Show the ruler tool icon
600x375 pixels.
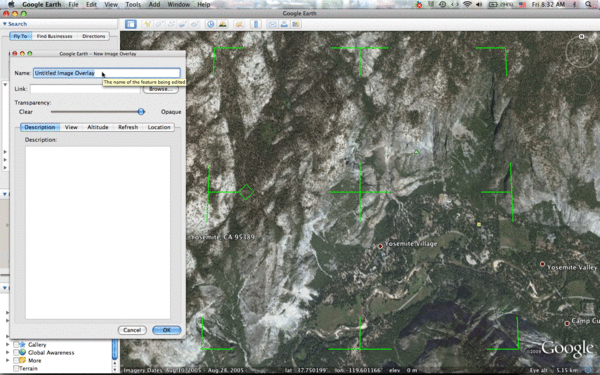point(256,24)
